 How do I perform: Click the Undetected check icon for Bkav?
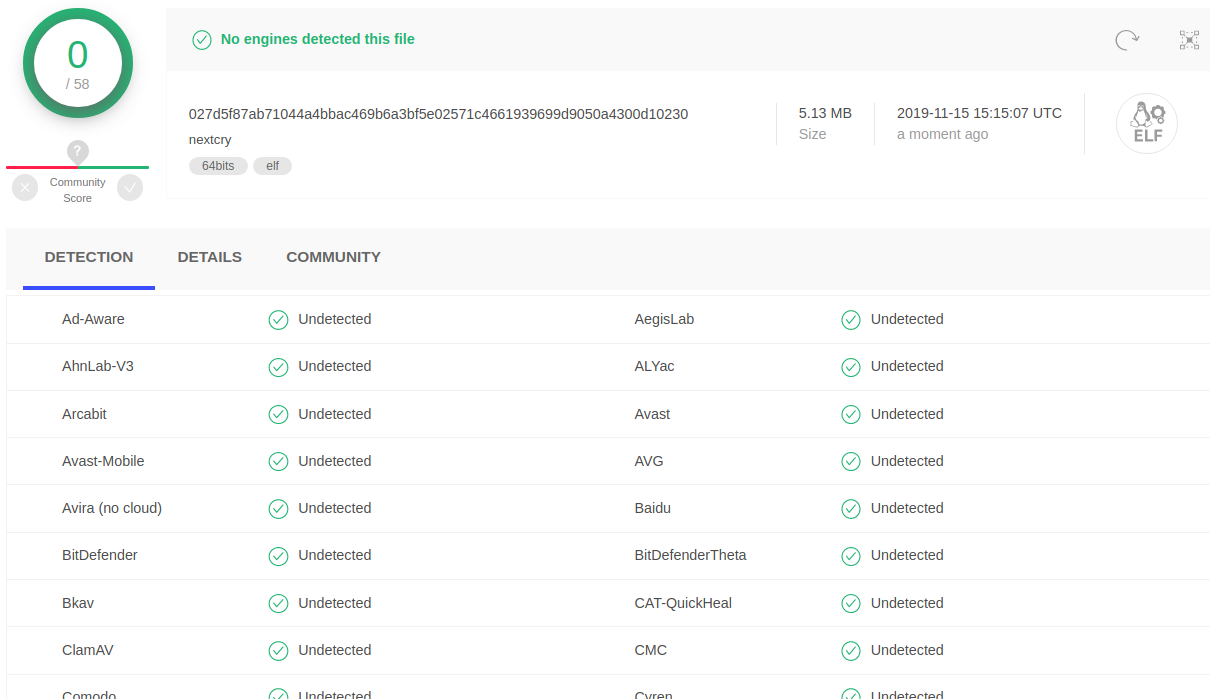pyautogui.click(x=278, y=603)
